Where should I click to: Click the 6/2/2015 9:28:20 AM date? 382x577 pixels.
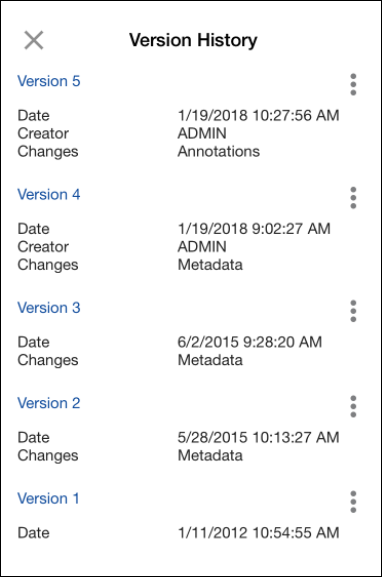click(x=250, y=342)
